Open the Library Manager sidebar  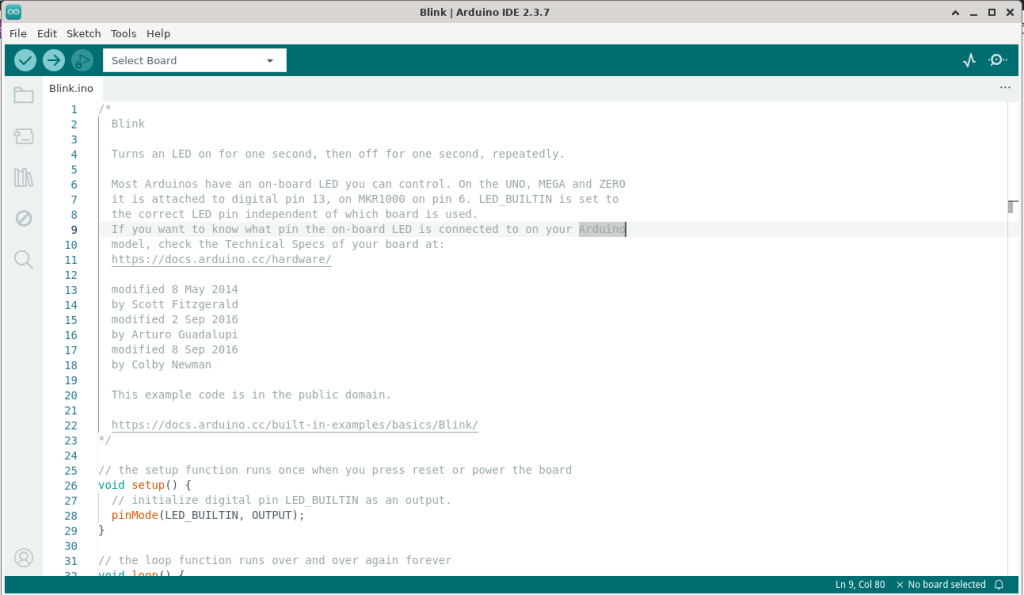point(24,178)
